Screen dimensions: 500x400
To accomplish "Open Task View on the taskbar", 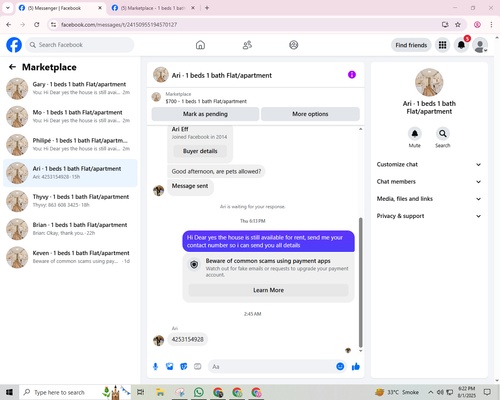I will (141, 392).
